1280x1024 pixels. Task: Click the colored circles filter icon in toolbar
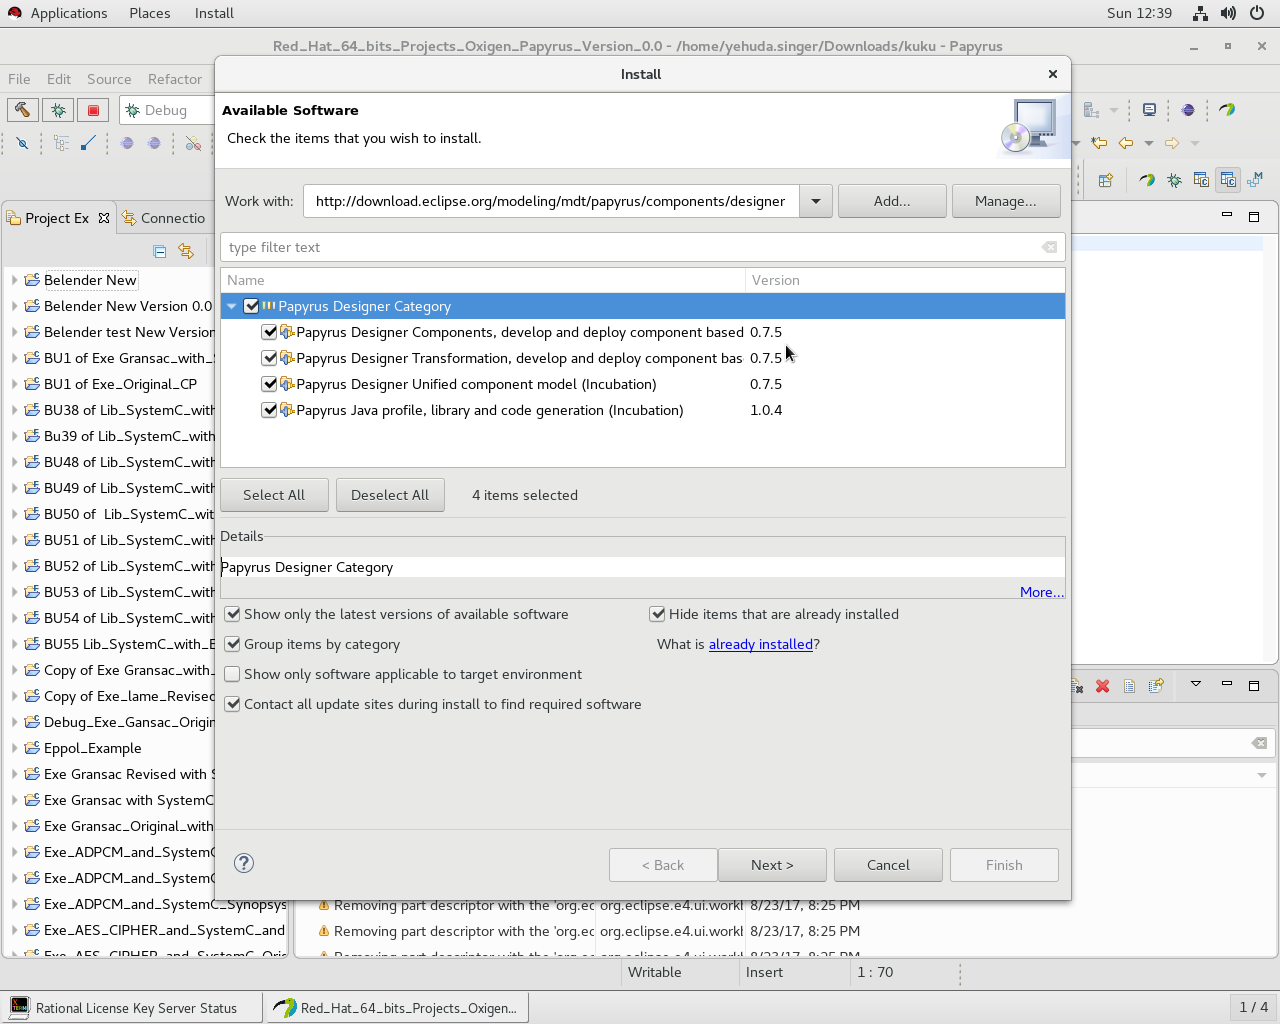pos(193,143)
